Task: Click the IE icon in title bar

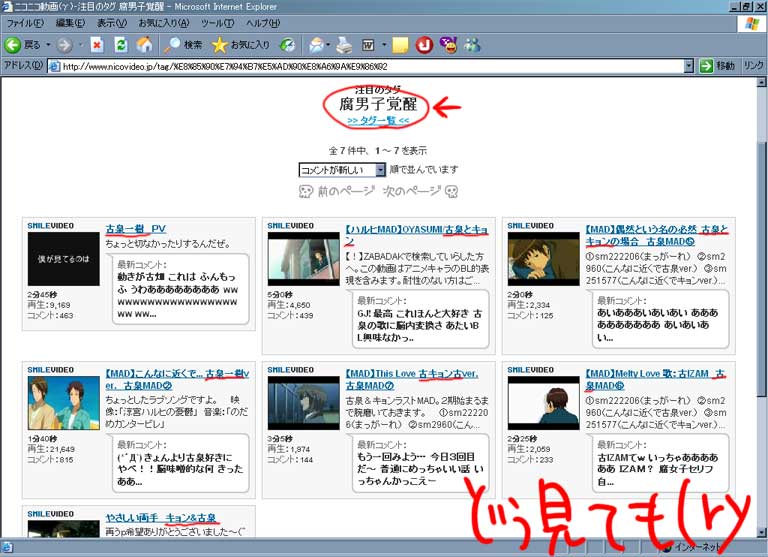Action: tap(7, 6)
